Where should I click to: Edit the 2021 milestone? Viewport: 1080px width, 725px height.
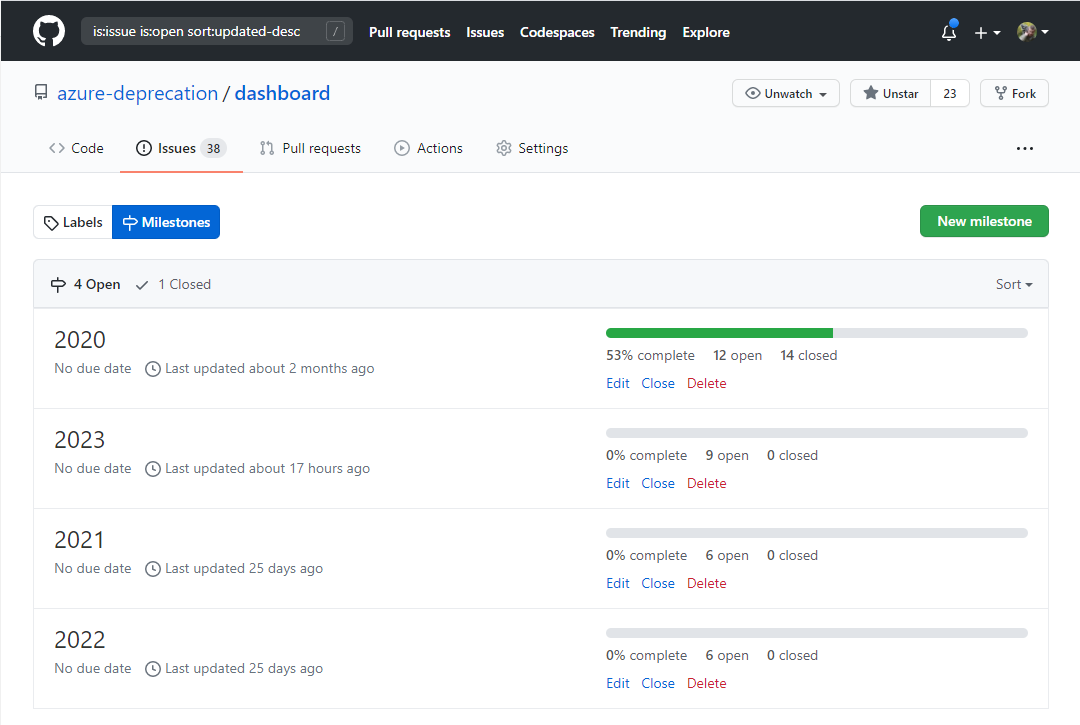click(618, 583)
